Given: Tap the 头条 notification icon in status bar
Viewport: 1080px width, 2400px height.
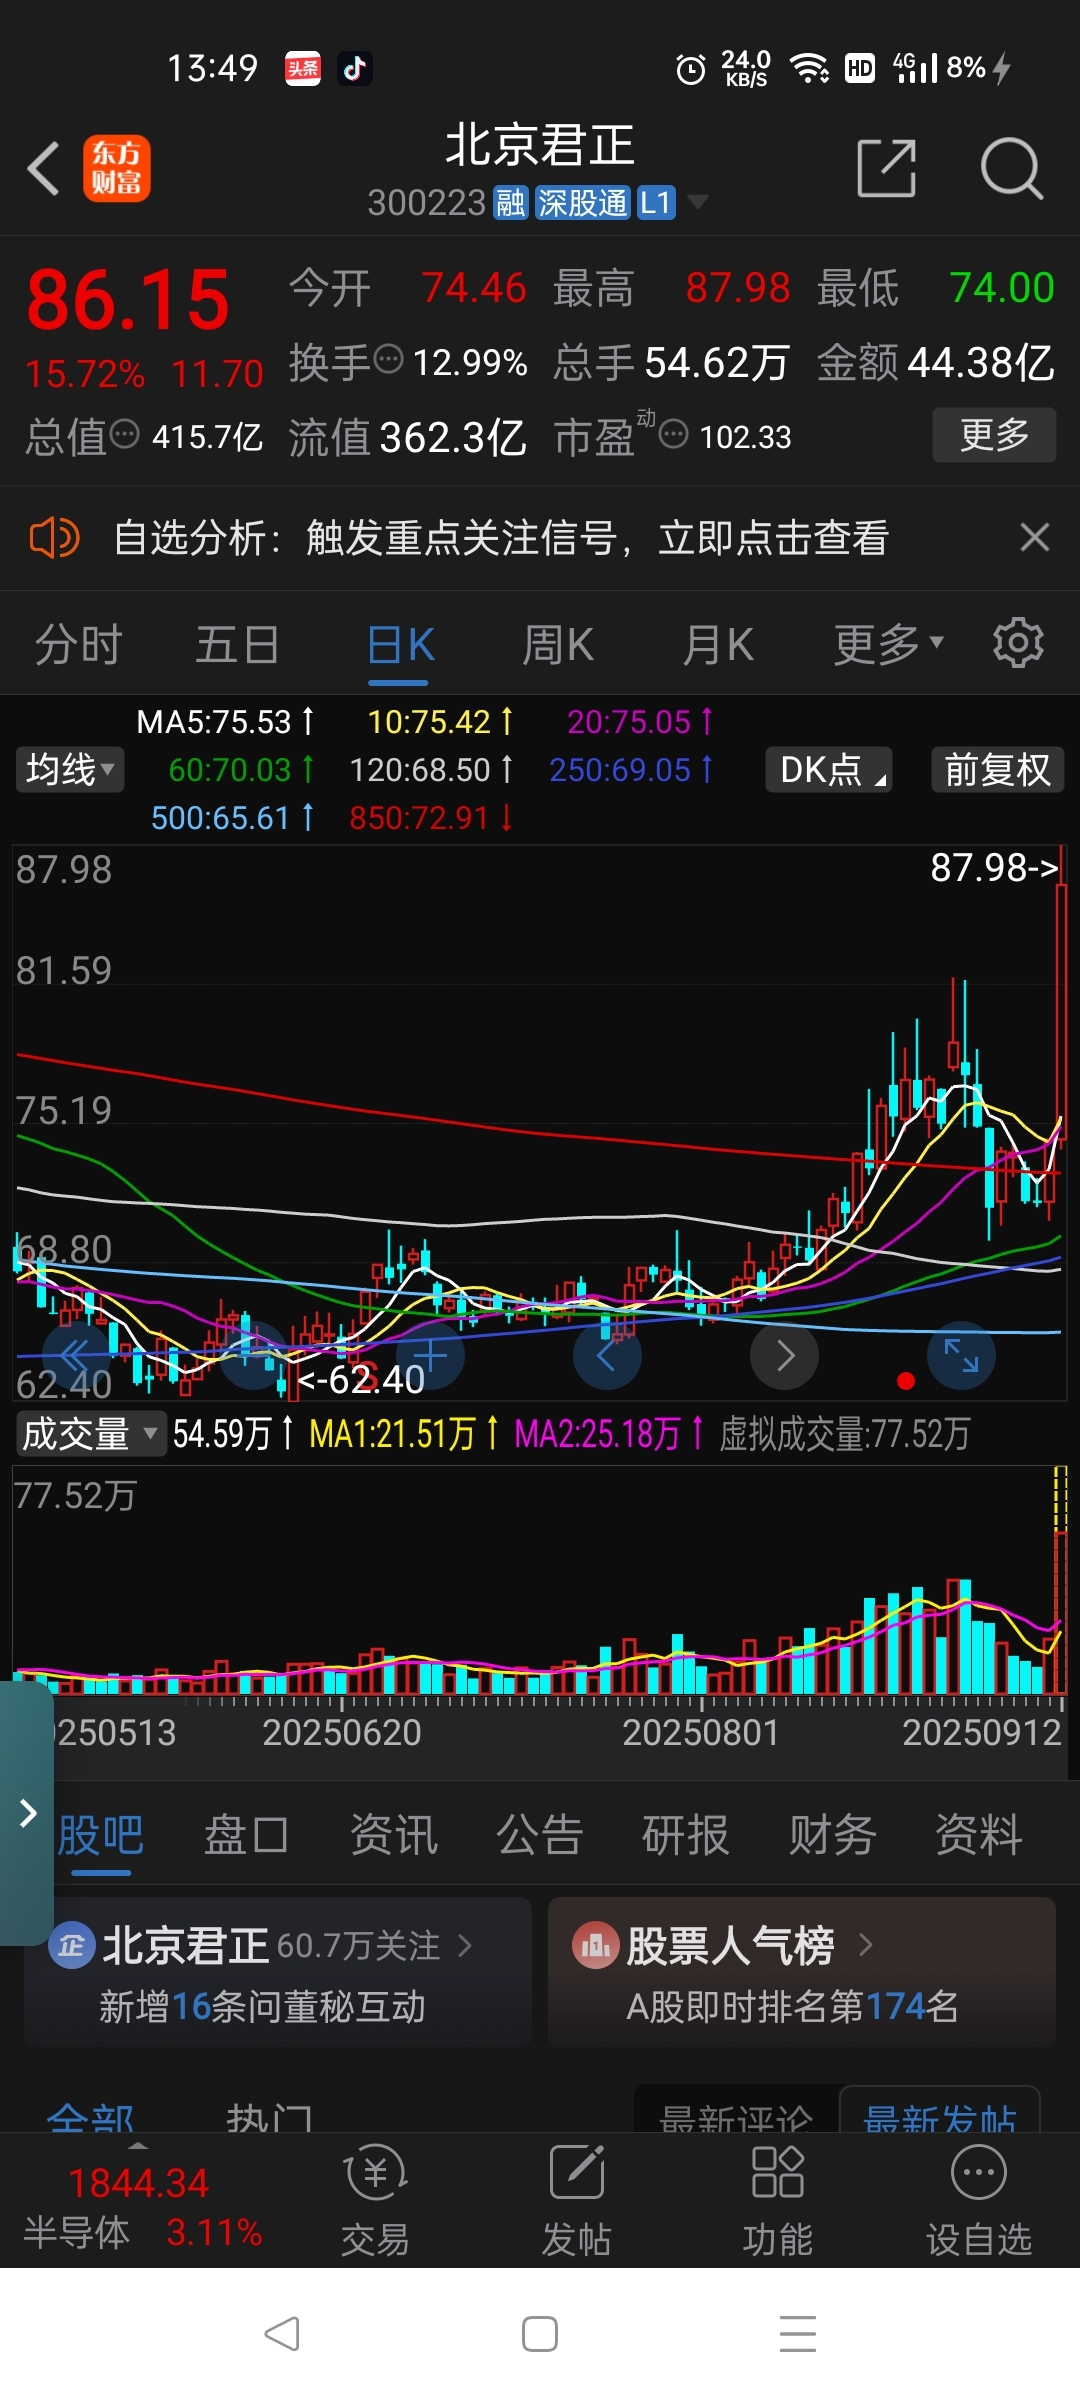Looking at the screenshot, I should coord(303,68).
